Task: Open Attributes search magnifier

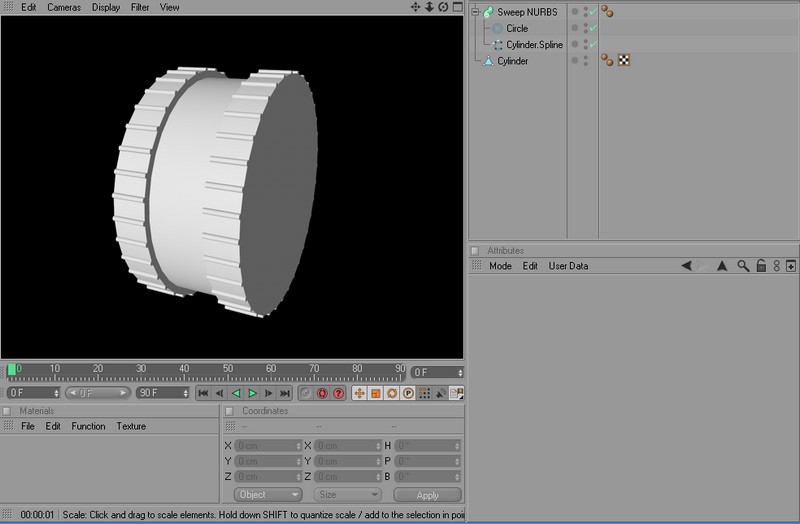Action: pyautogui.click(x=743, y=265)
